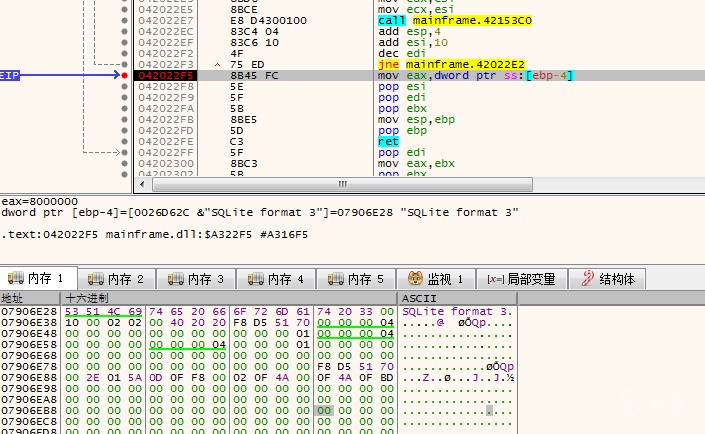Image resolution: width=705 pixels, height=434 pixels.
Task: Toggle the red breakpoint dot at 042022F5
Action: (x=125, y=76)
